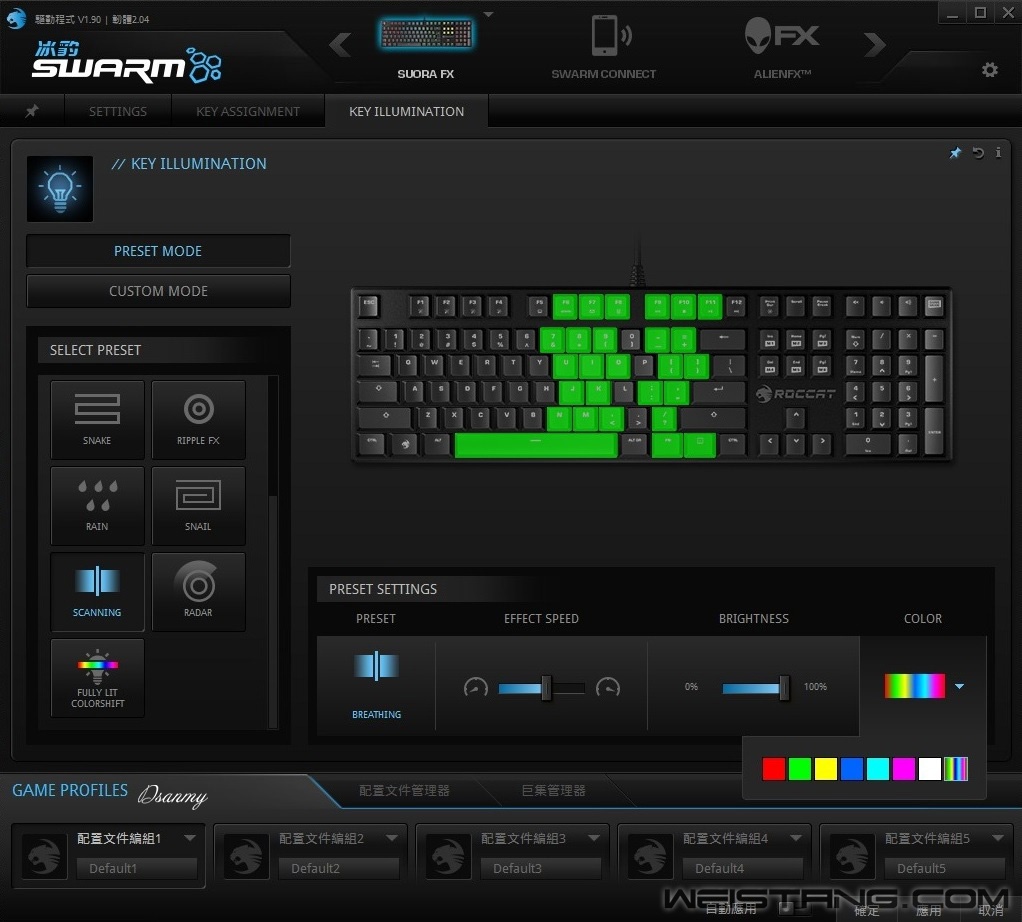1022x922 pixels.
Task: Show panel info via the i icon
Action: [998, 152]
